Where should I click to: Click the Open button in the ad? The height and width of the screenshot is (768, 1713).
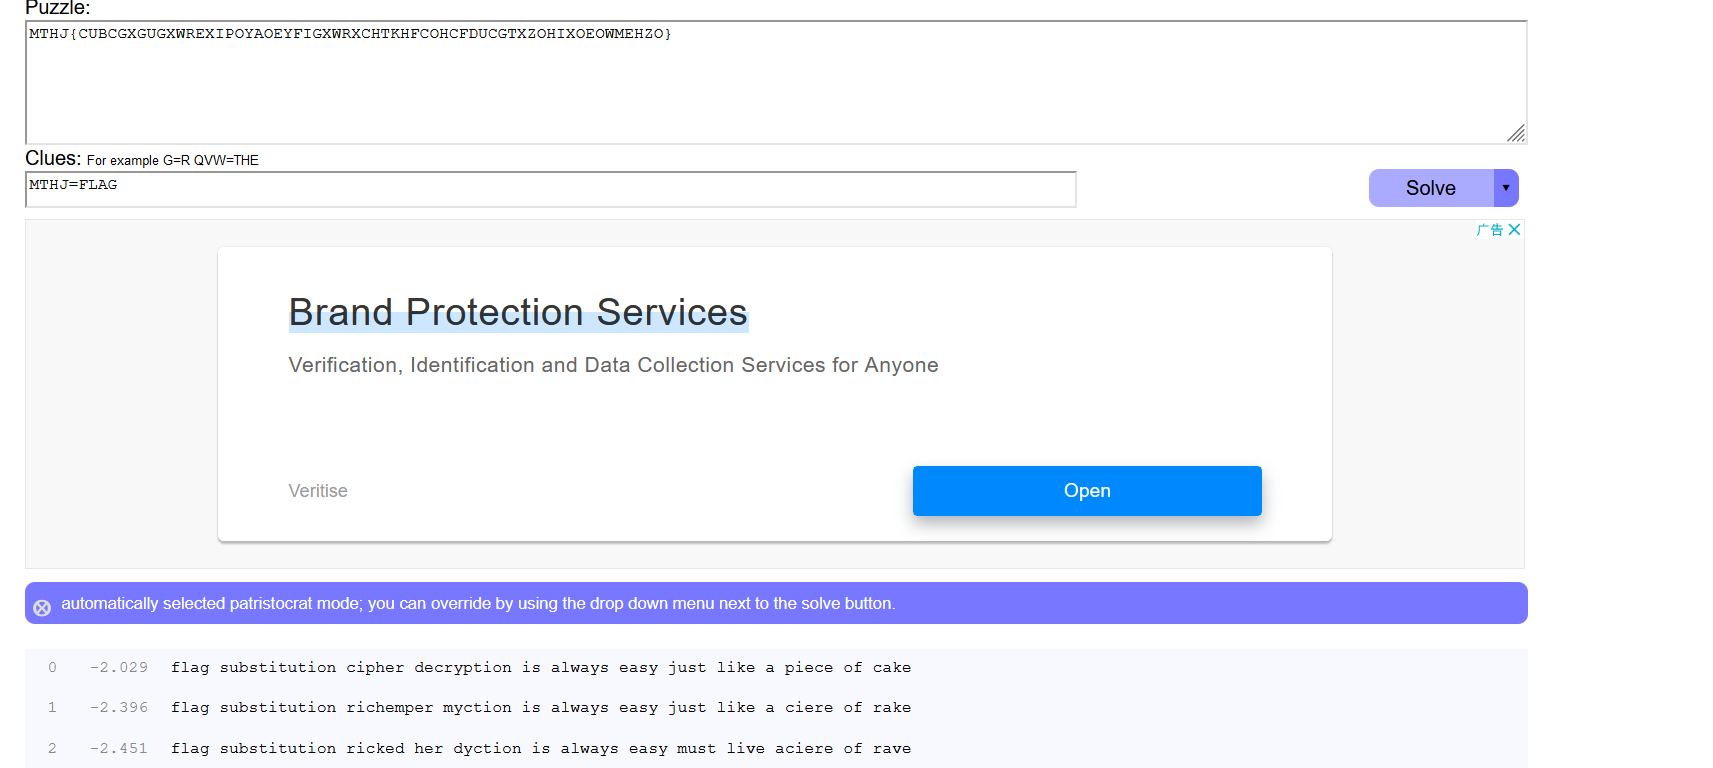point(1087,491)
